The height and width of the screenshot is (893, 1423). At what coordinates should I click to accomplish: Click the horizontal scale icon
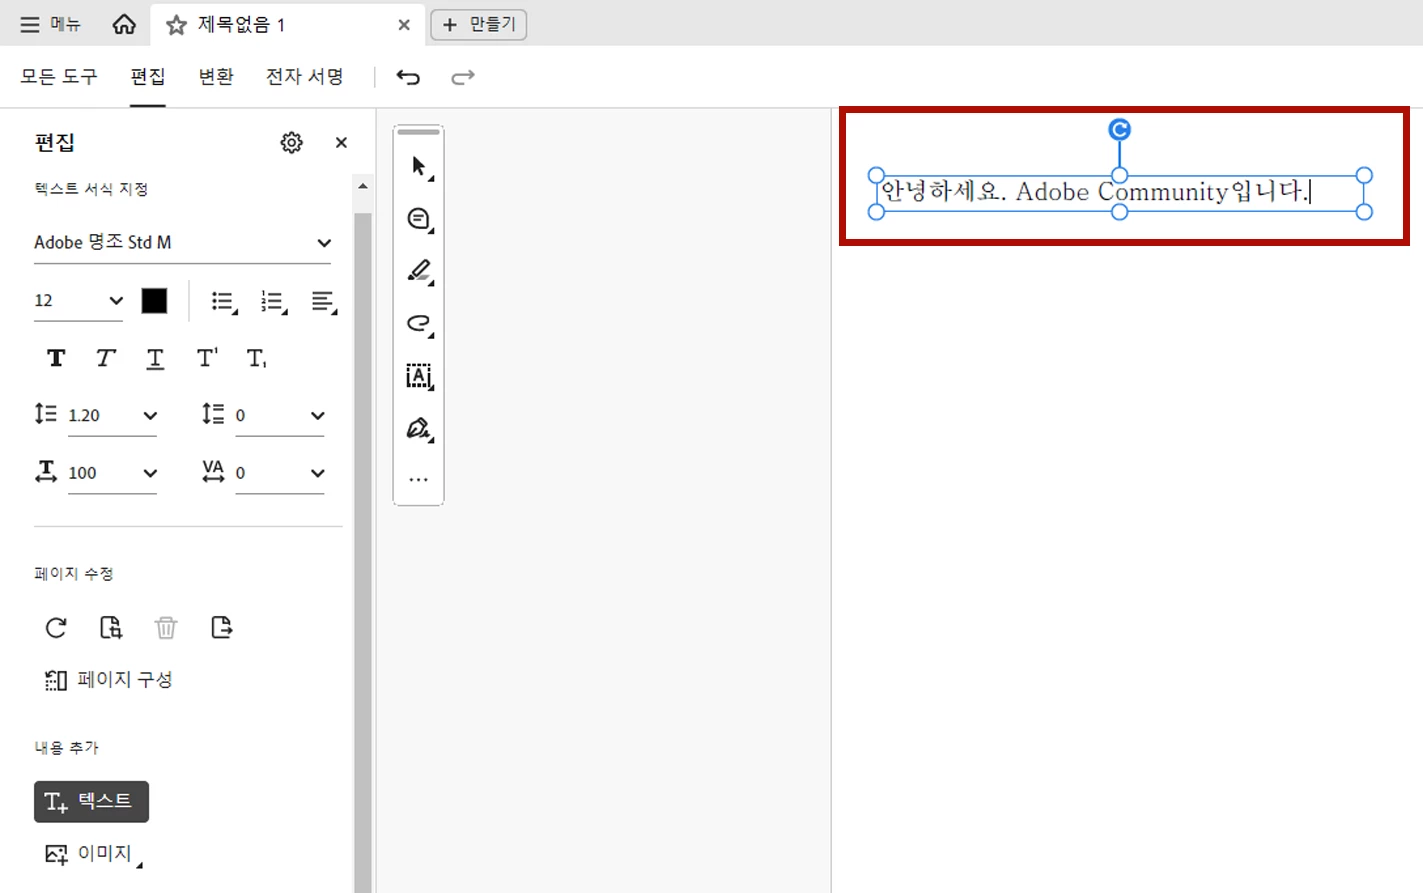[46, 472]
